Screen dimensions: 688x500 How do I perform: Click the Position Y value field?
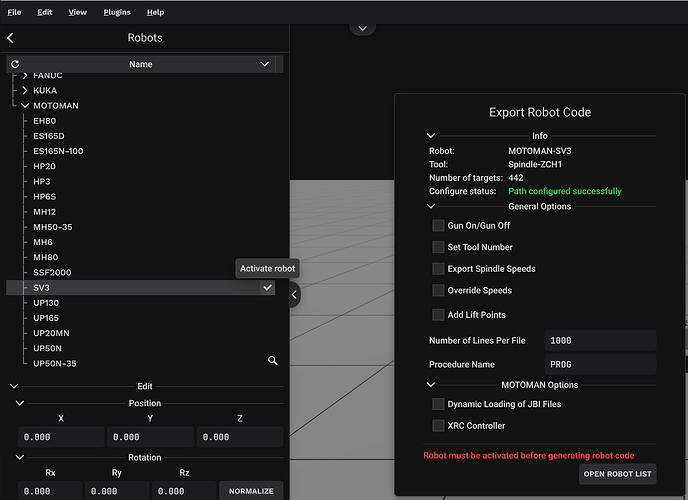click(150, 437)
